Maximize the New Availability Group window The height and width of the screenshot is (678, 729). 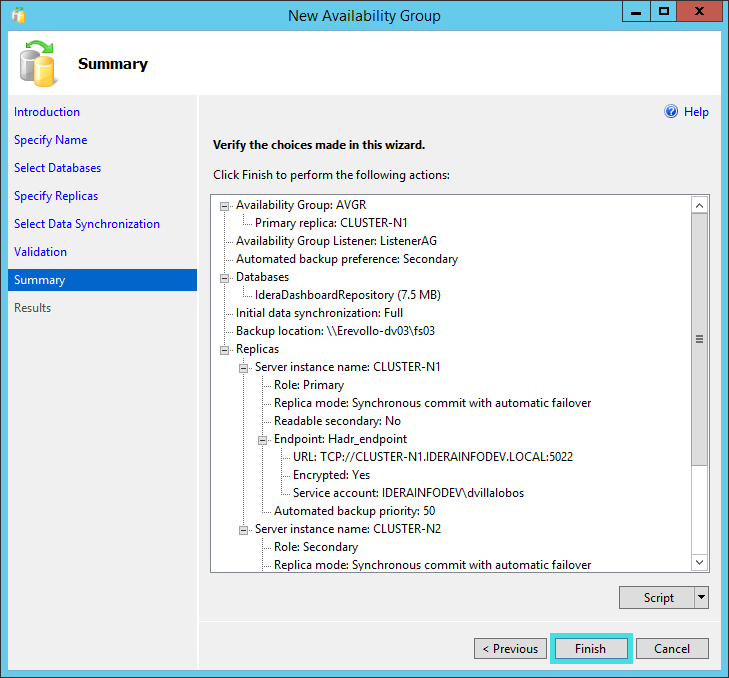[664, 12]
